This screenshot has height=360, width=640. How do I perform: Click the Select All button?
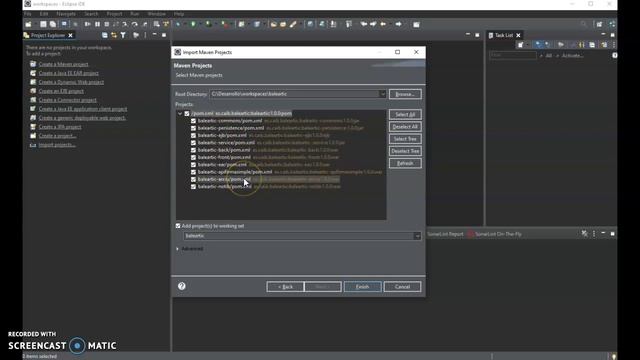click(x=405, y=114)
